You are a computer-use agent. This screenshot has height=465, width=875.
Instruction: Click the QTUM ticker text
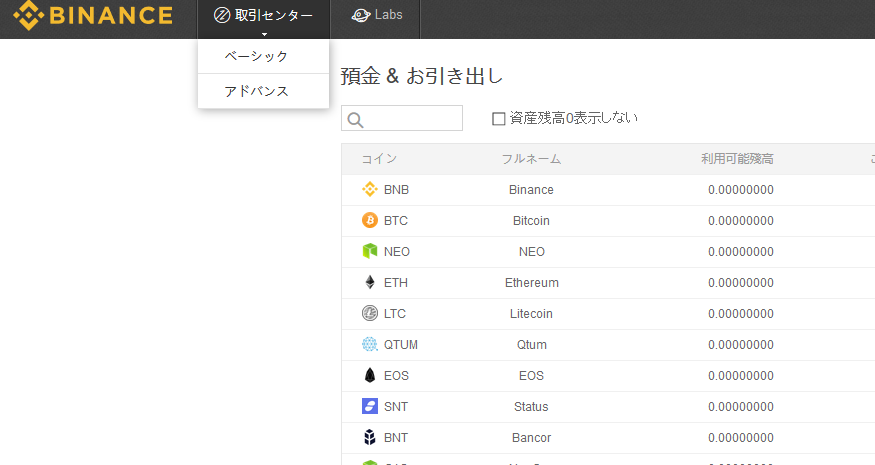[x=401, y=345]
